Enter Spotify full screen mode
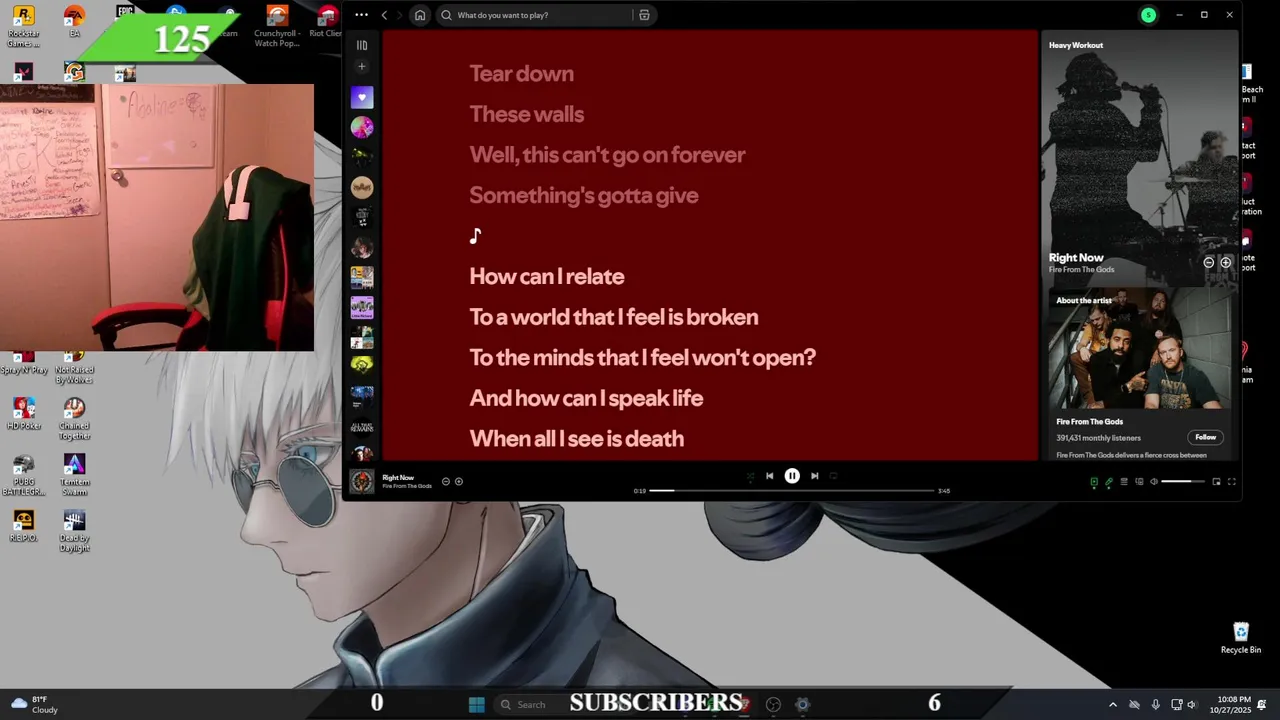1280x720 pixels. tap(1231, 482)
